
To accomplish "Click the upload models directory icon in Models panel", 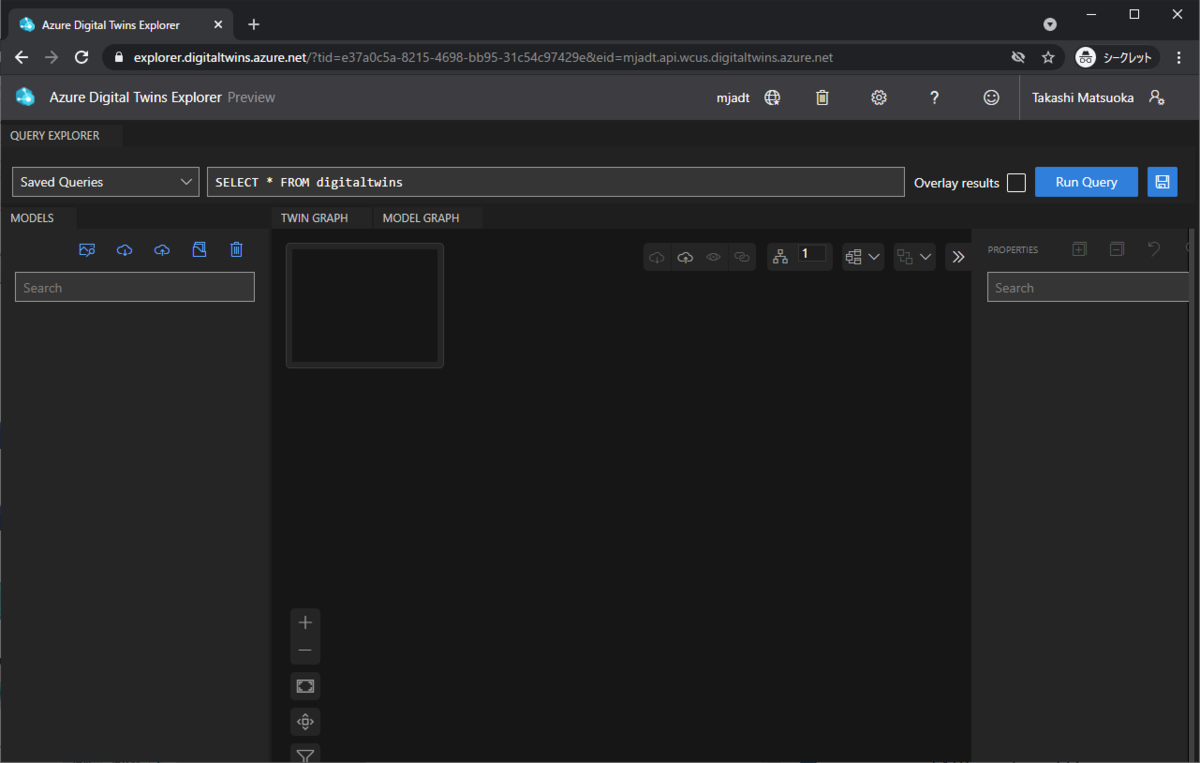I will tap(199, 250).
